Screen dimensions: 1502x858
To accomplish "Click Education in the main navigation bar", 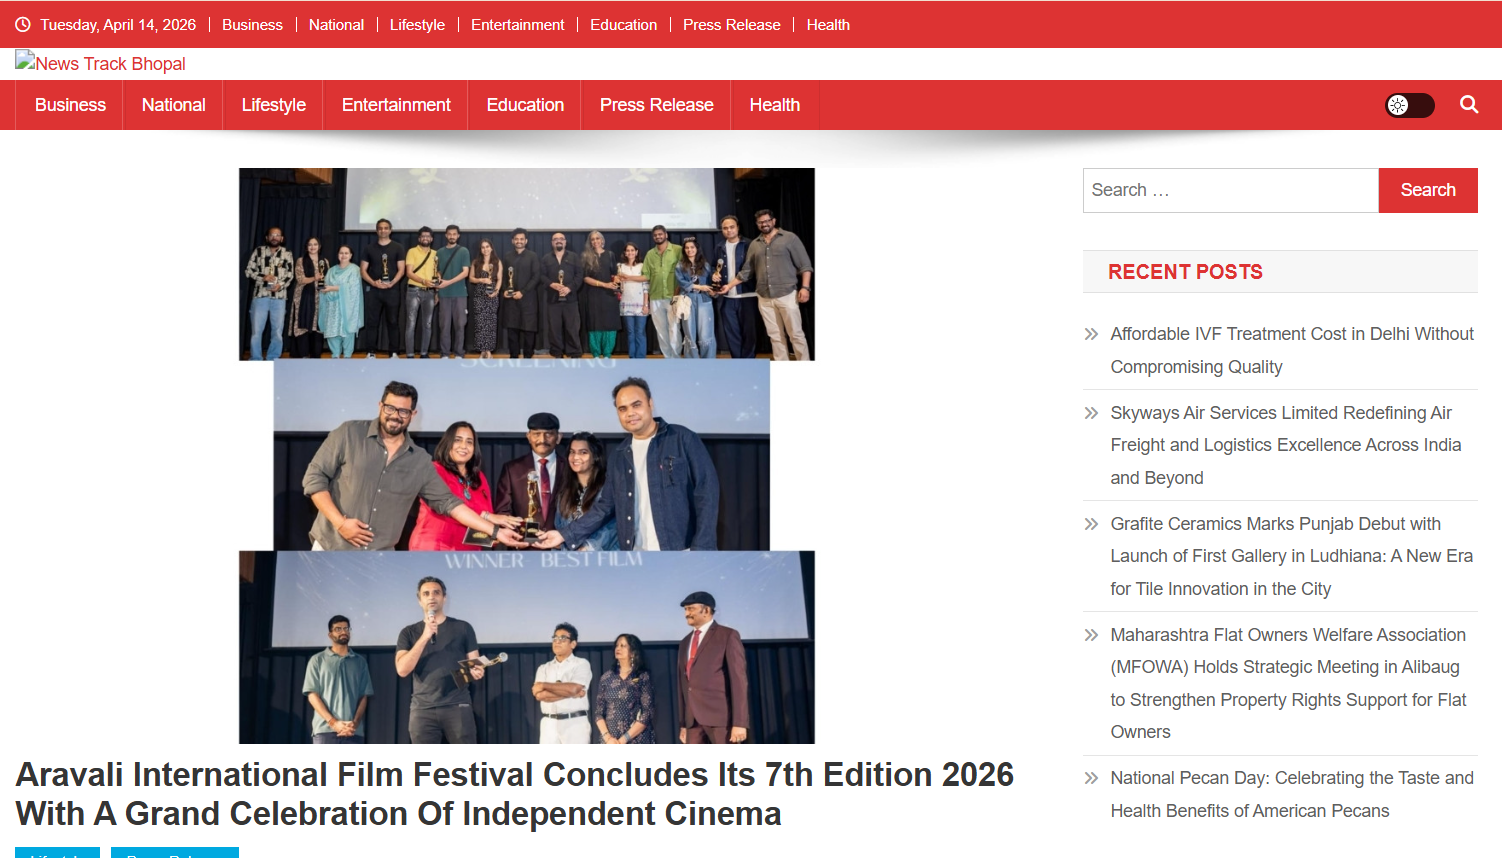I will tap(525, 105).
